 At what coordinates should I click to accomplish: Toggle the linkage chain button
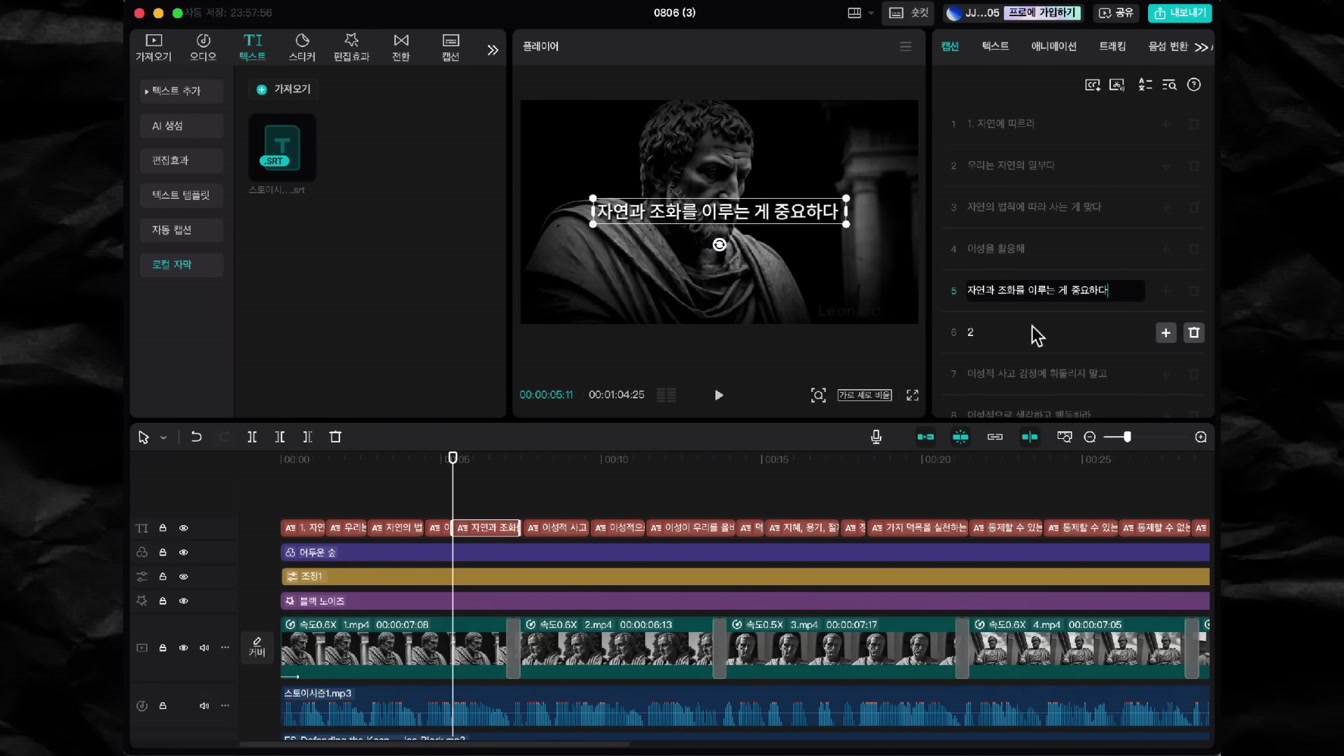click(x=995, y=437)
